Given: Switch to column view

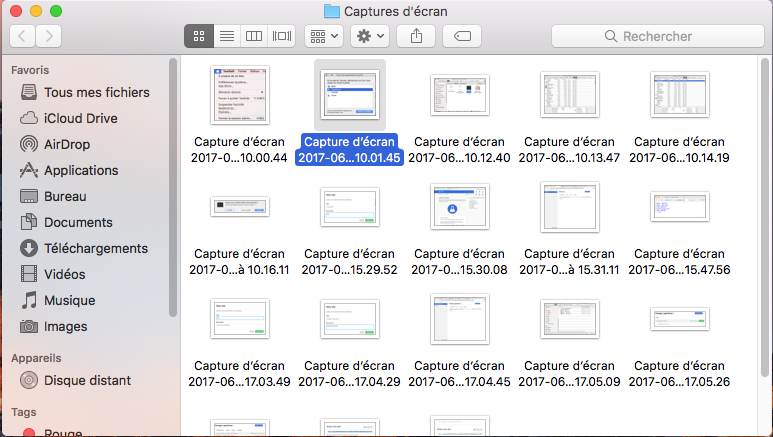Looking at the screenshot, I should (x=254, y=36).
